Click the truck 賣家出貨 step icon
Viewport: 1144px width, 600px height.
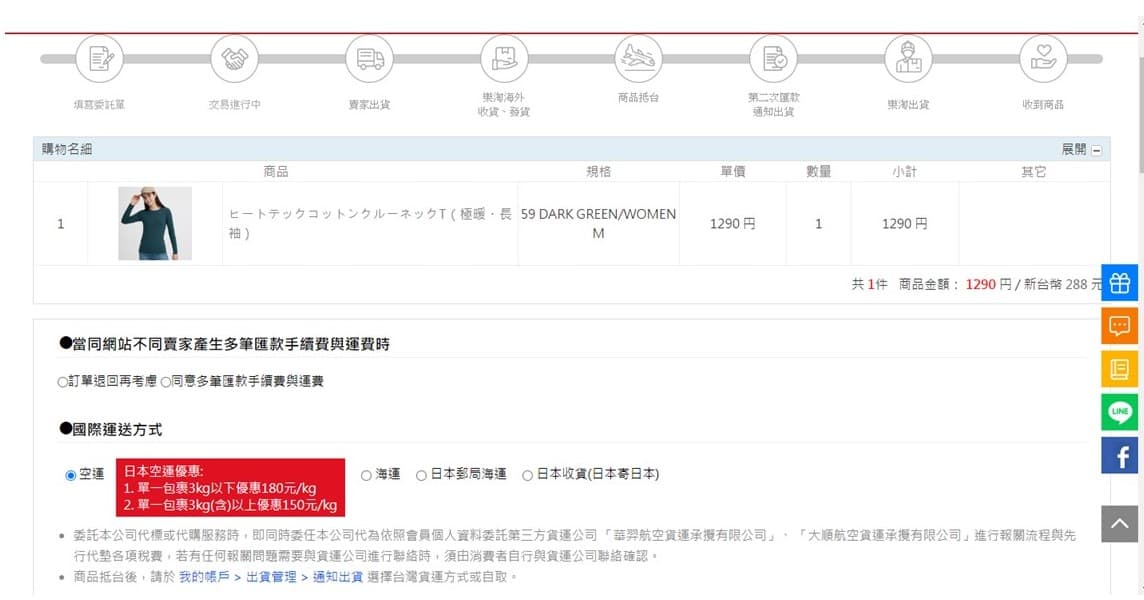click(369, 58)
